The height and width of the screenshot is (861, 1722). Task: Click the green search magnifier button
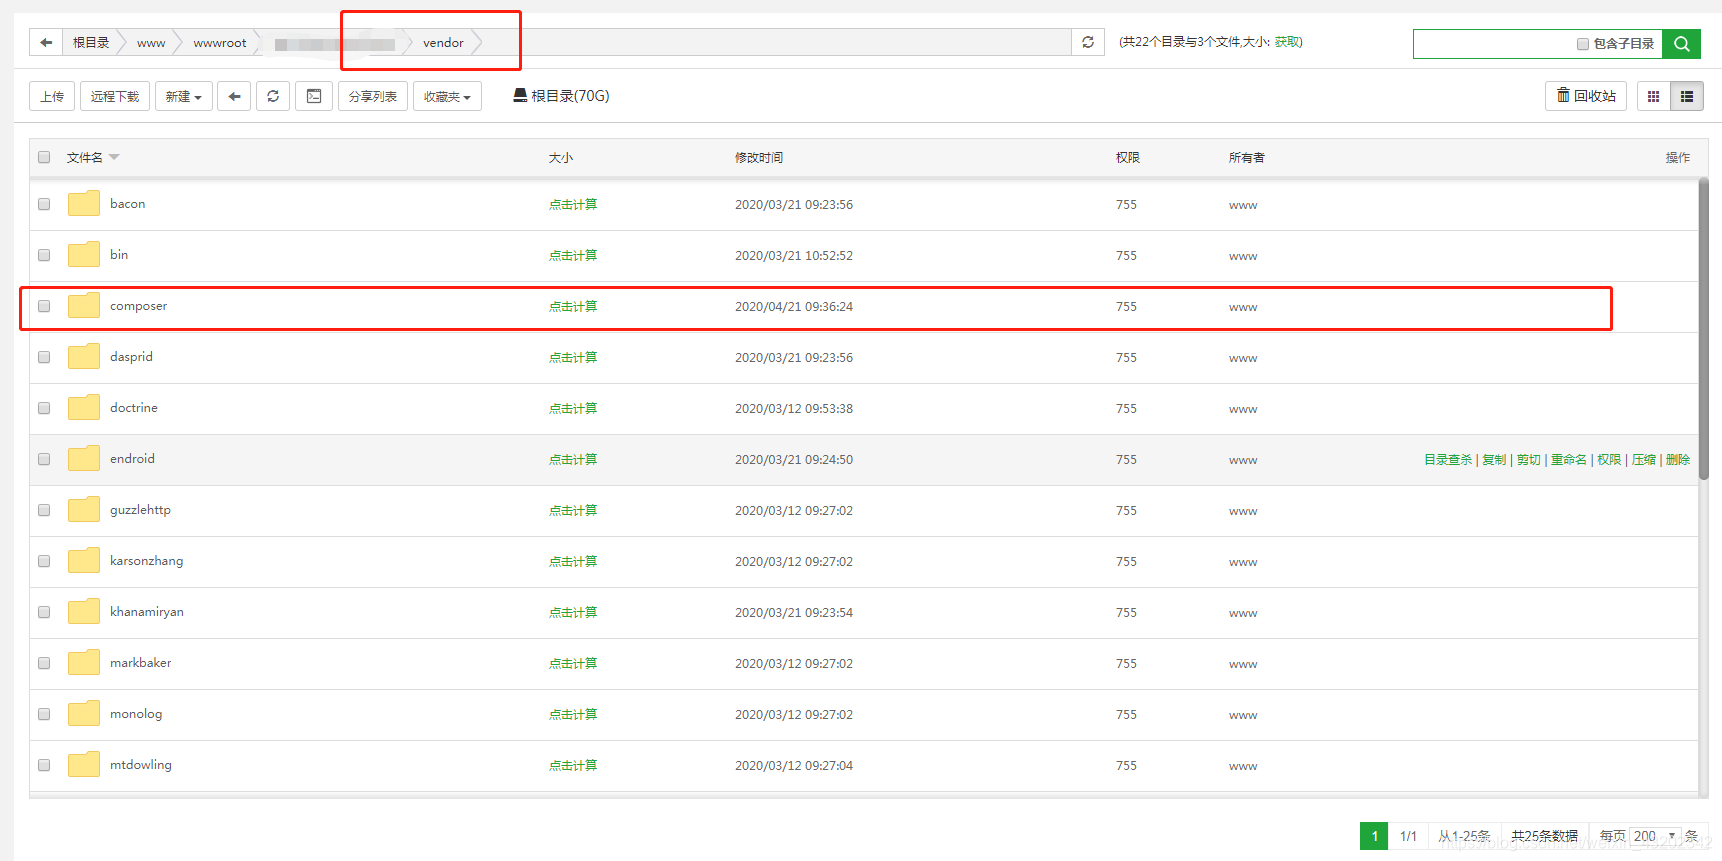coord(1681,44)
